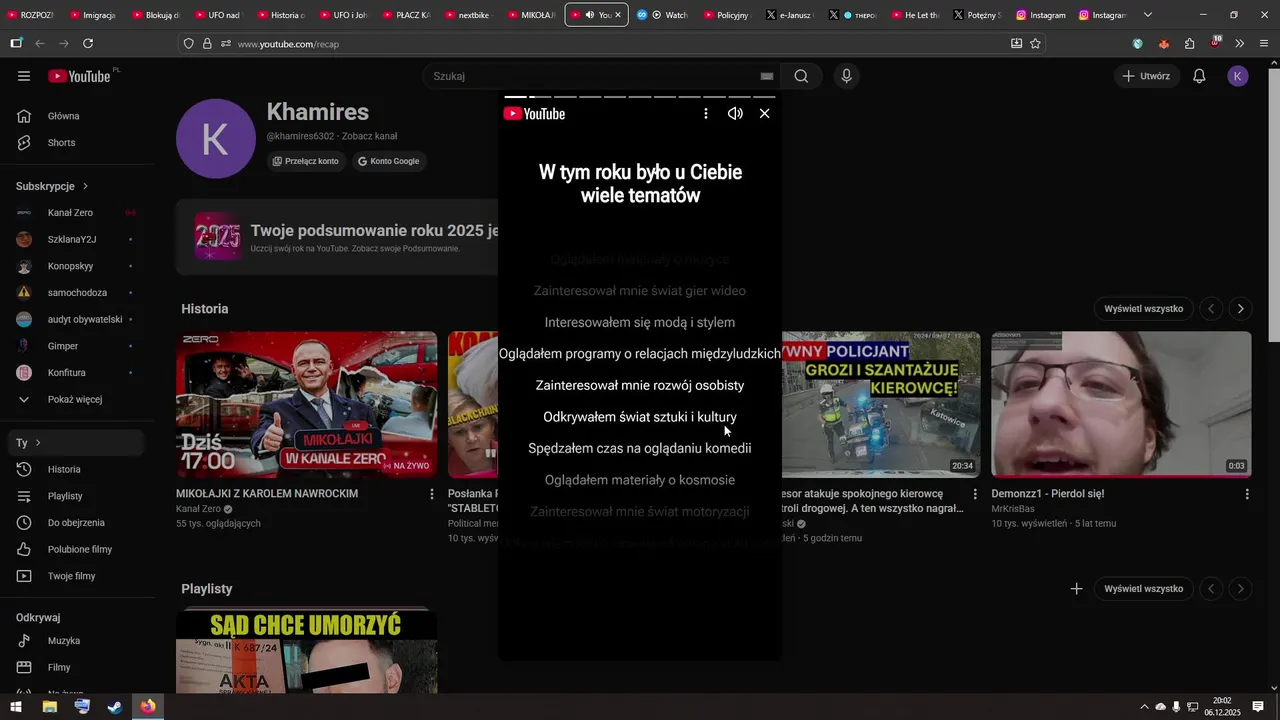Click Wyświetl wszystko for Historia
Image resolution: width=1280 pixels, height=720 pixels.
1143,309
